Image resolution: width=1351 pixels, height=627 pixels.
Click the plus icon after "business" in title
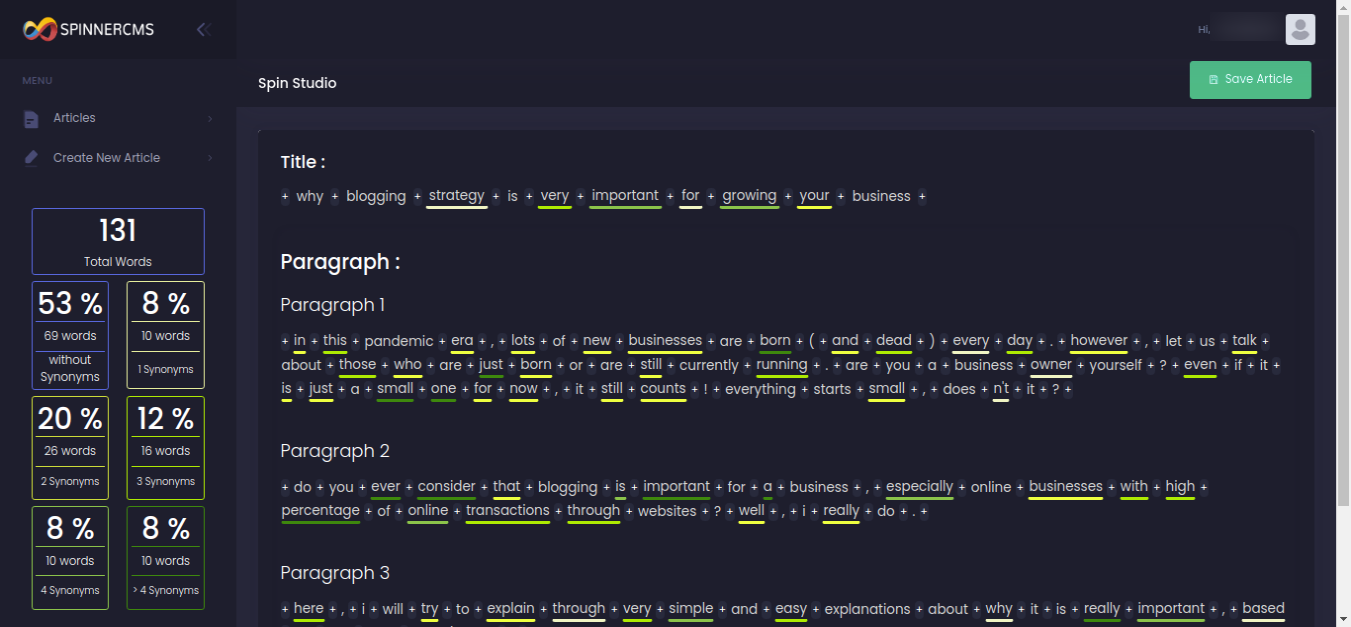click(921, 196)
